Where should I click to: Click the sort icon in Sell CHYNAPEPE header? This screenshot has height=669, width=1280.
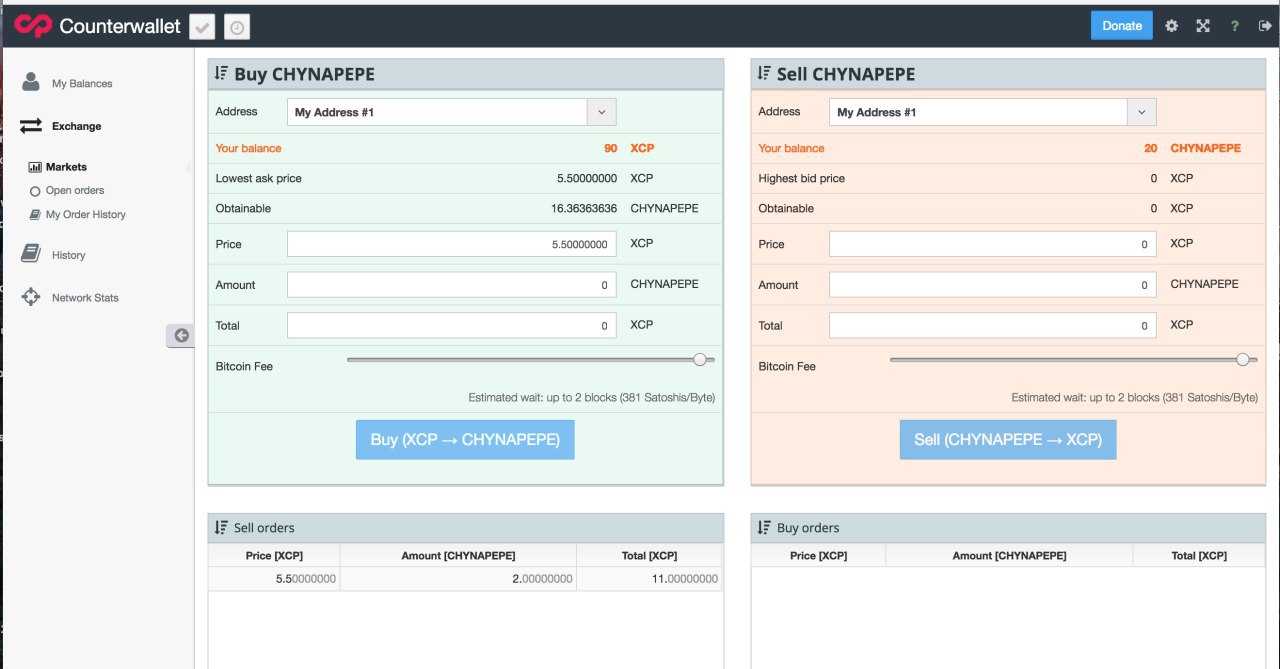tap(765, 73)
